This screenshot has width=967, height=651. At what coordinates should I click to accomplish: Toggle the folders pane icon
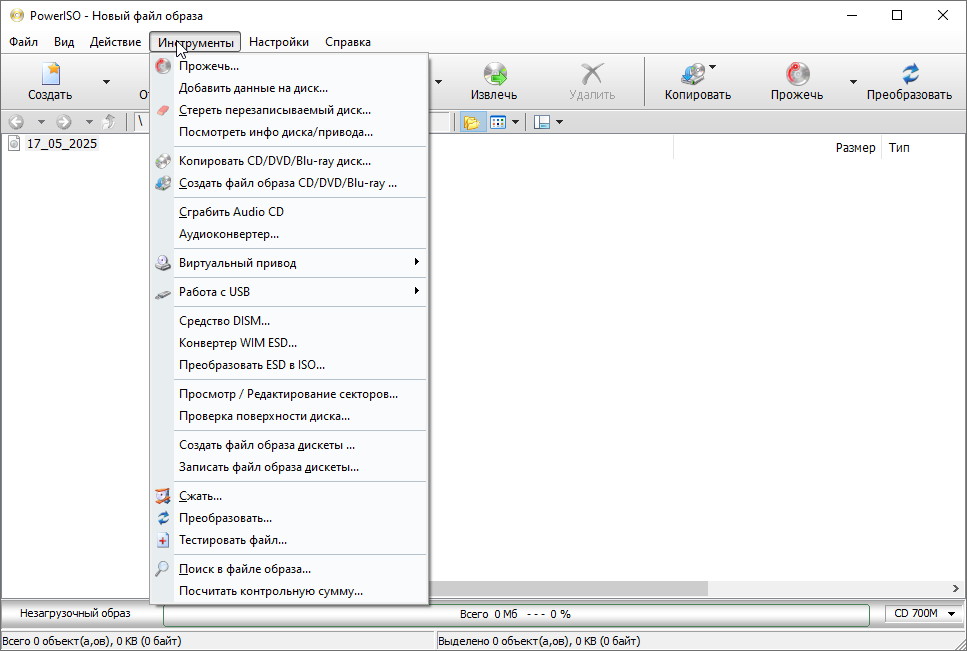click(x=472, y=122)
